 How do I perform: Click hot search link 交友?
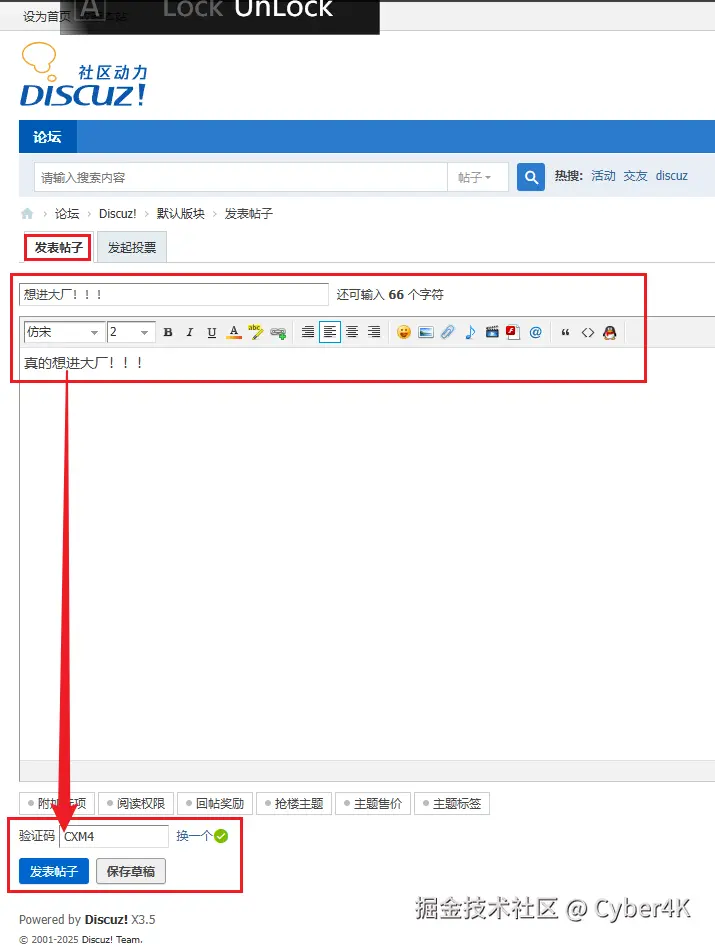pos(635,176)
